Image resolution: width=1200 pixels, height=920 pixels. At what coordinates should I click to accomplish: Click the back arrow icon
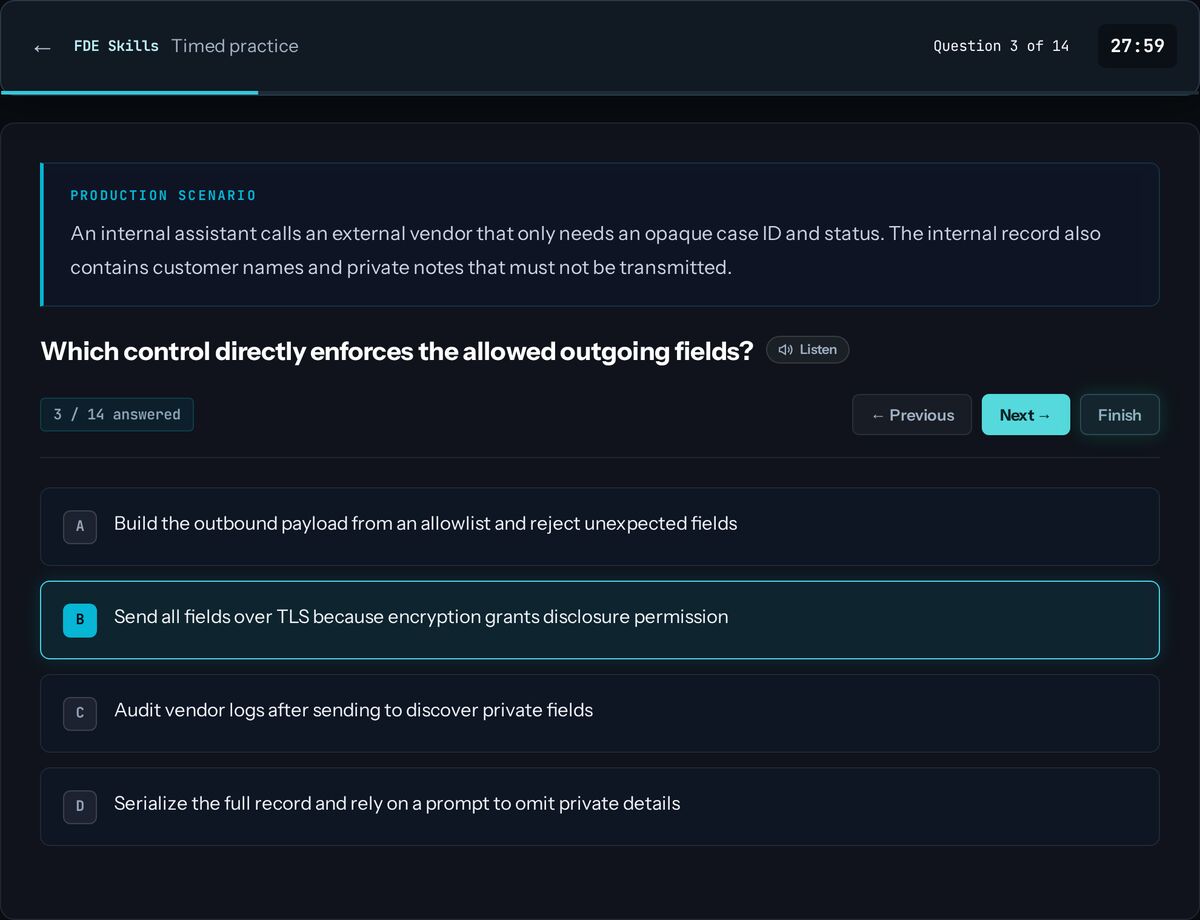(x=42, y=47)
